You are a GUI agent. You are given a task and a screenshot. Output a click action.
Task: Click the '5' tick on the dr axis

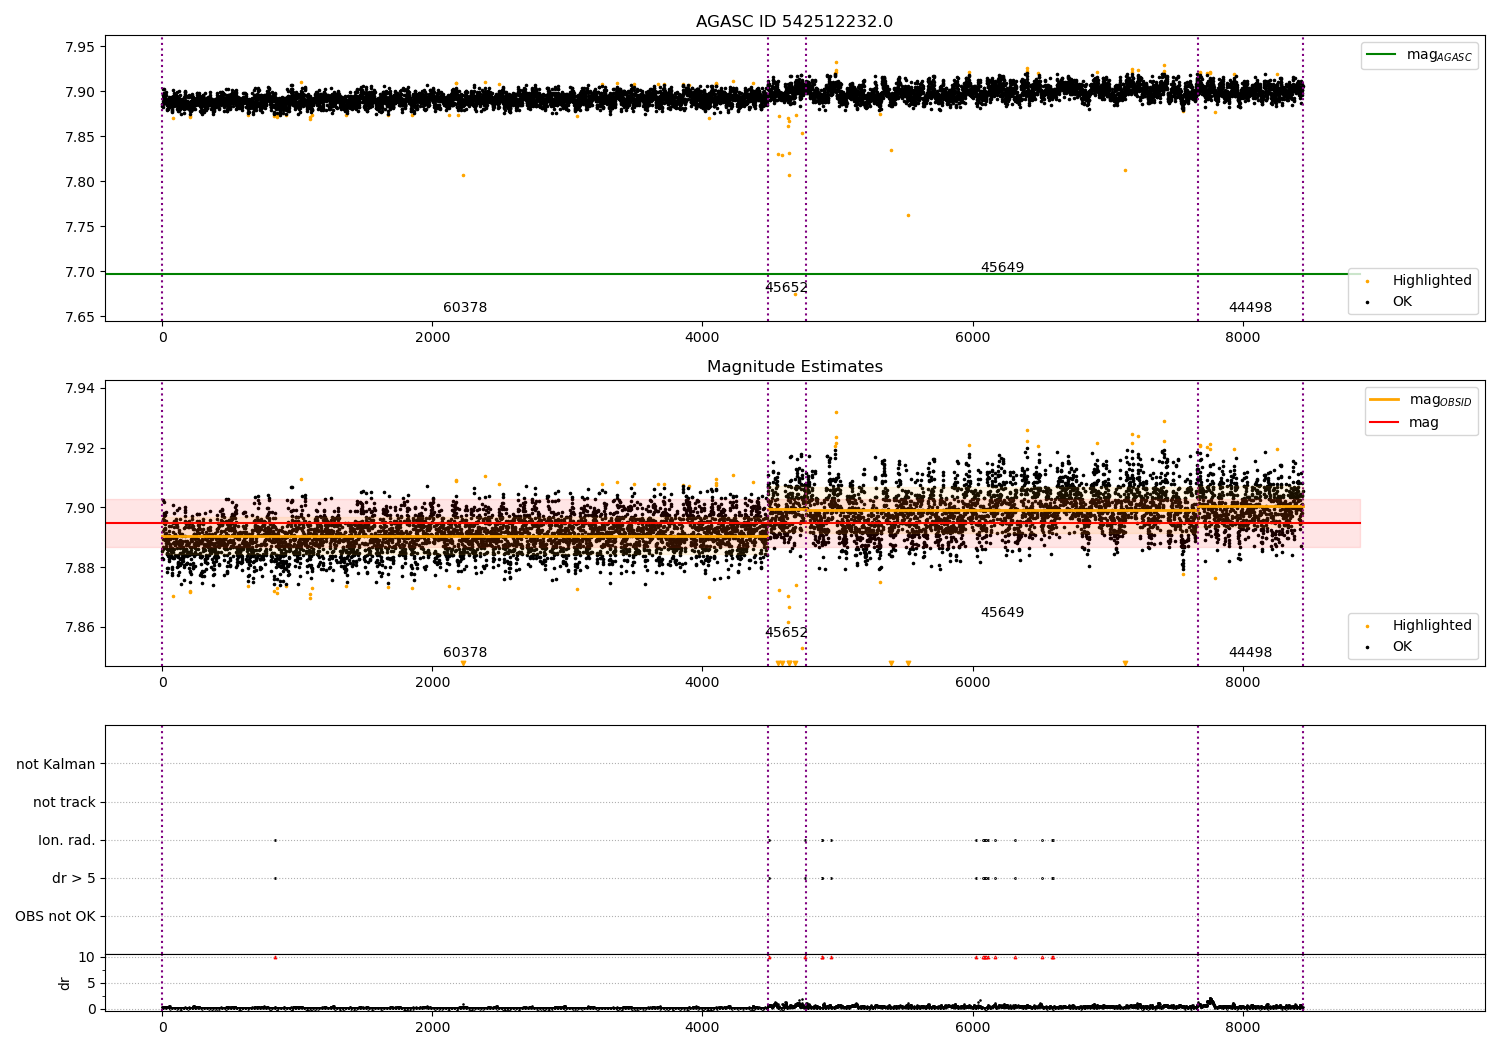[92, 984]
